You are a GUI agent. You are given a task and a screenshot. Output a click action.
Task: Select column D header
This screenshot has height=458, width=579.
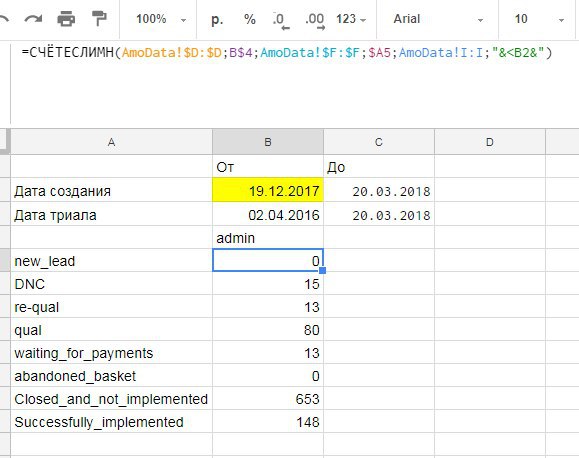[490, 142]
